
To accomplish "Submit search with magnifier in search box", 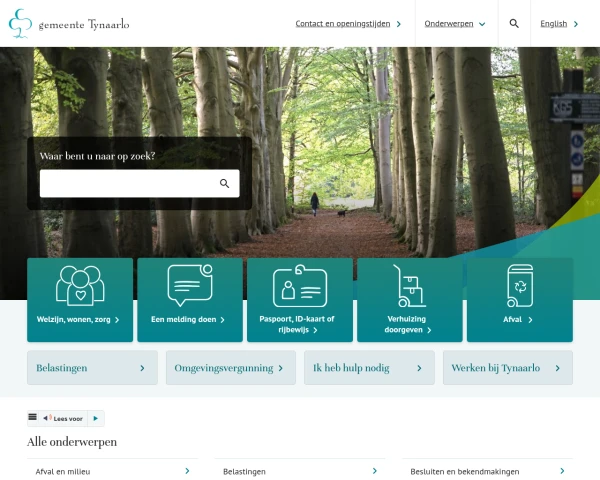I will (225, 184).
